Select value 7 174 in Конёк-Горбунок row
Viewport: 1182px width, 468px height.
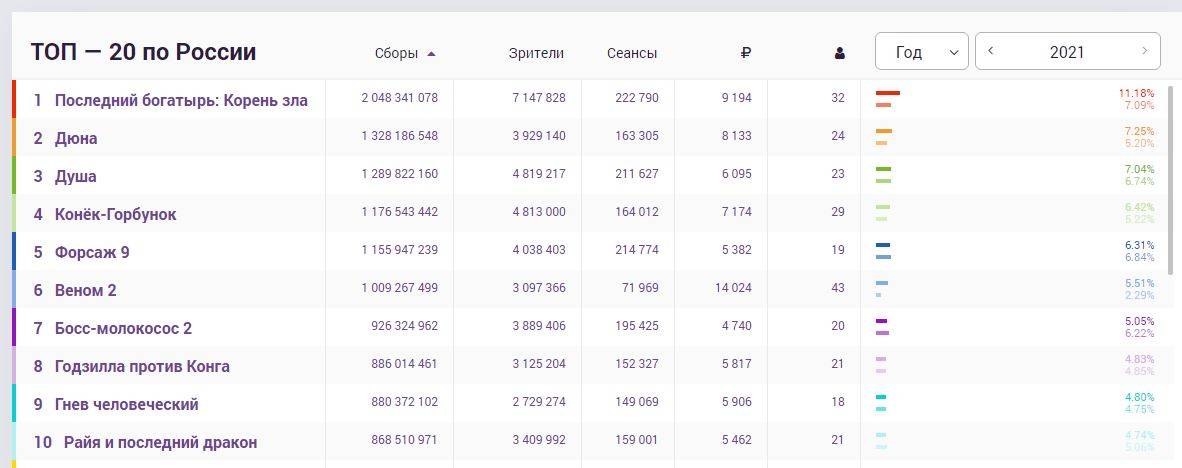coord(736,212)
